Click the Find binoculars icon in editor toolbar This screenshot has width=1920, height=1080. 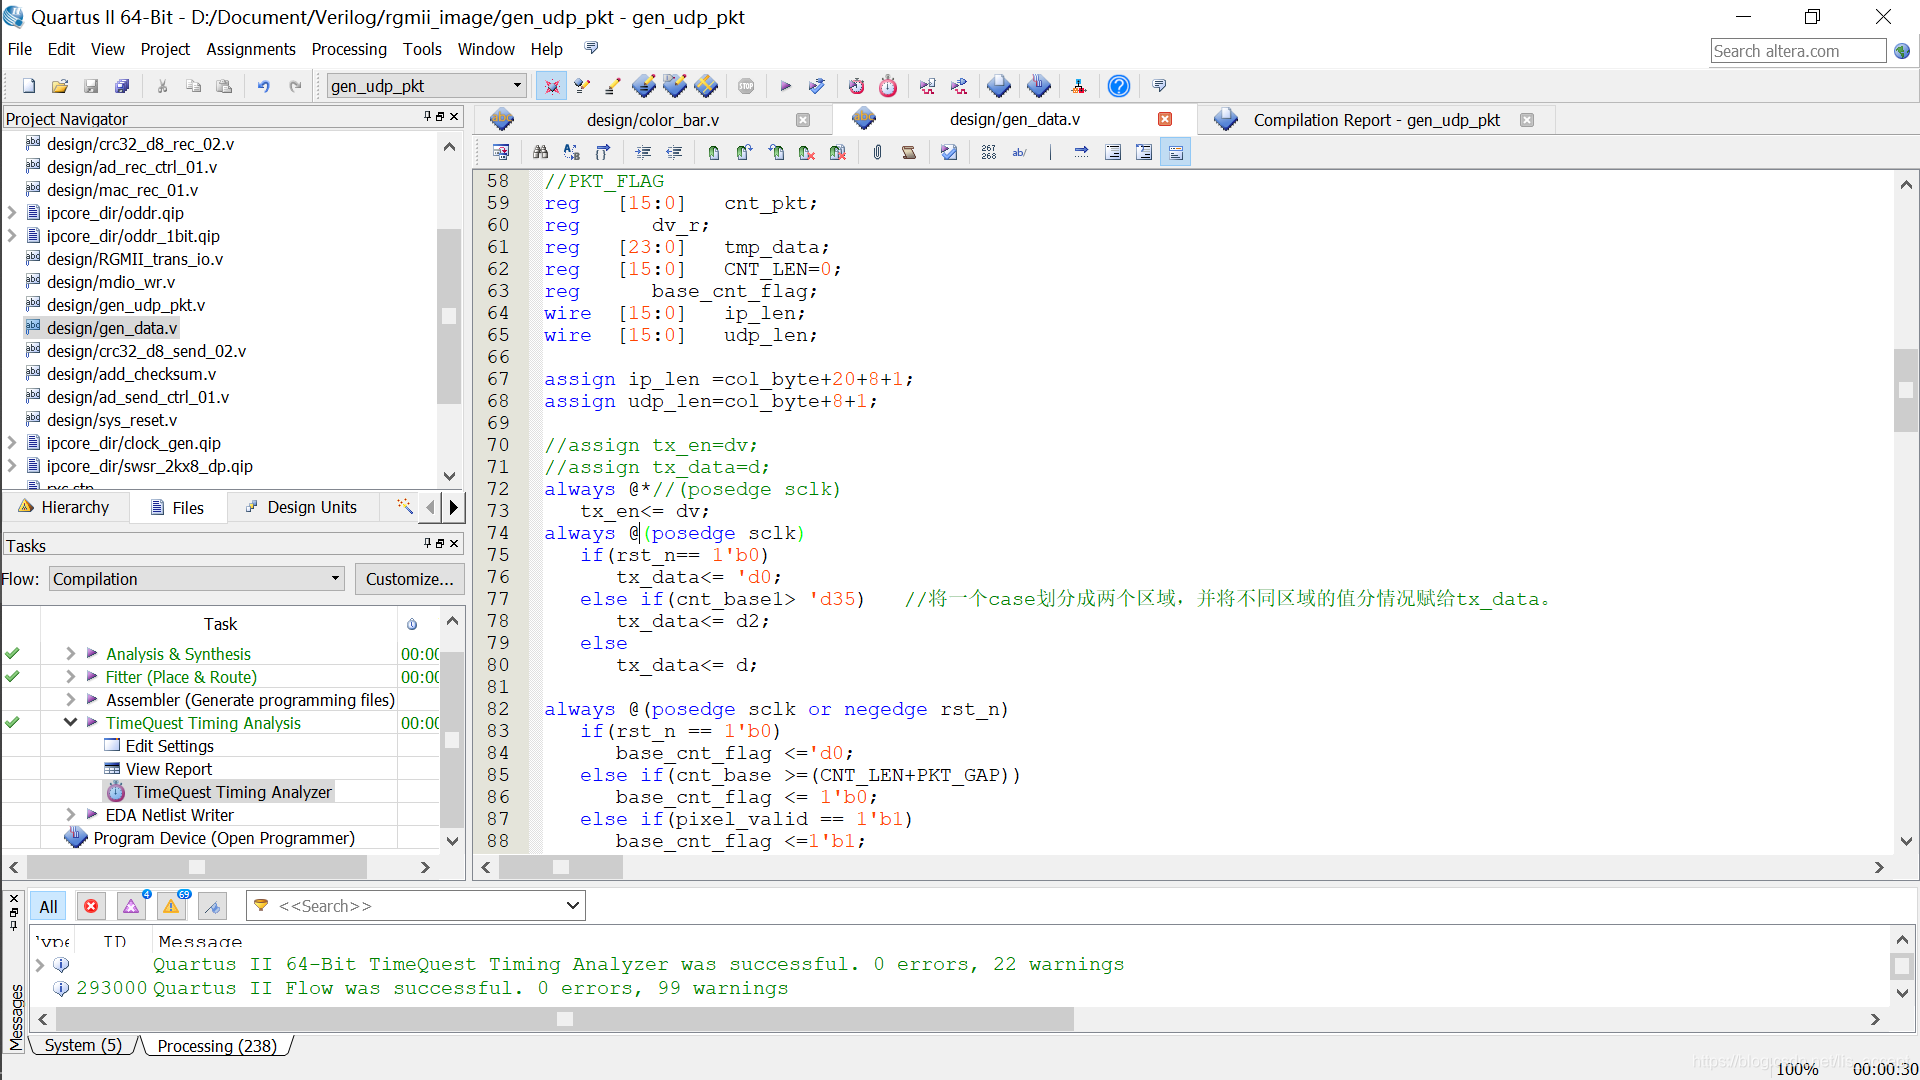pos(540,152)
